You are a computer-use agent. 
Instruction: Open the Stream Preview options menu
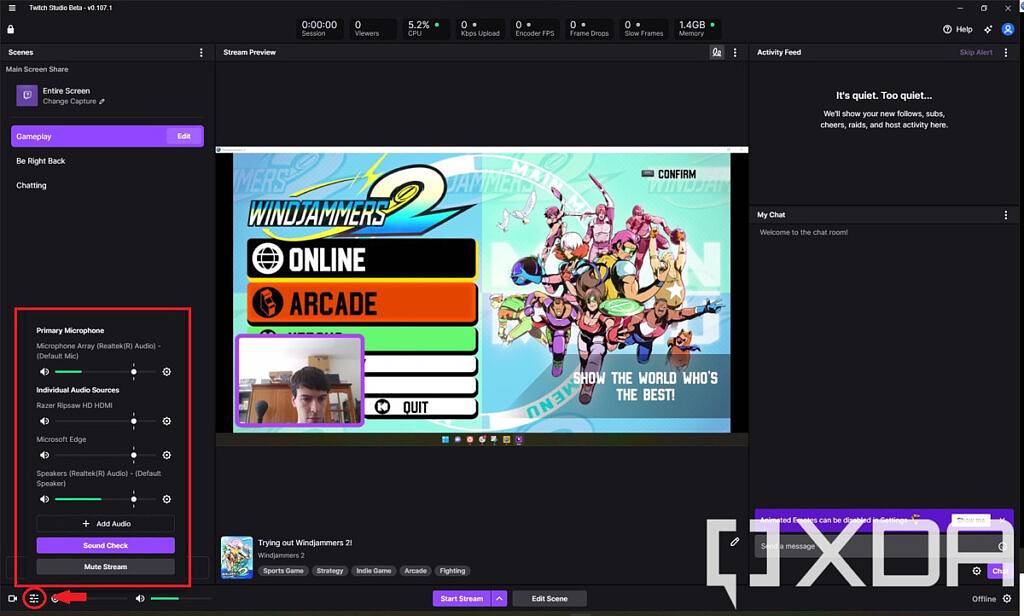coord(735,52)
